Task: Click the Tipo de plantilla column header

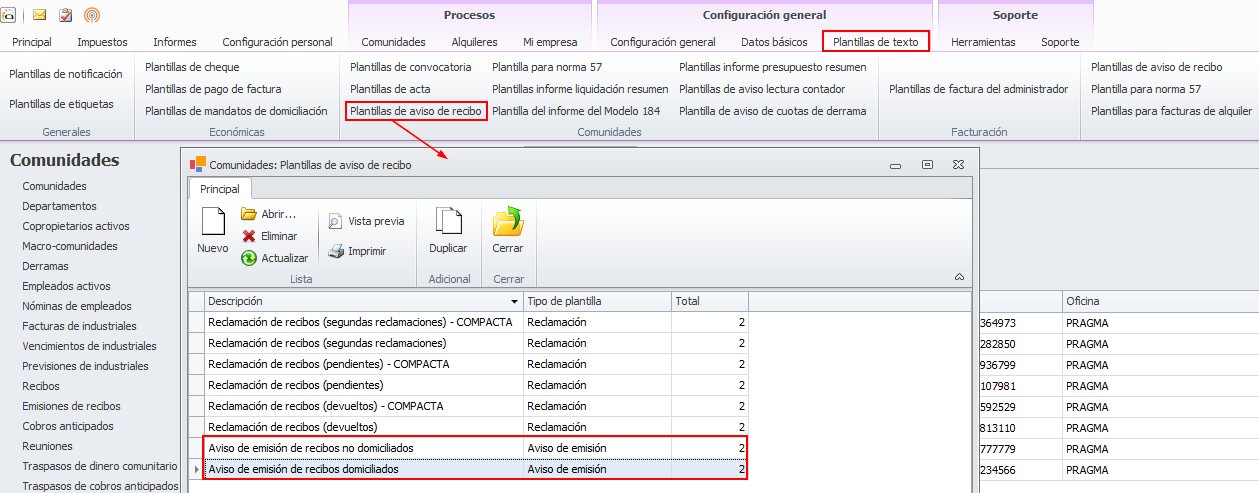Action: tap(597, 301)
